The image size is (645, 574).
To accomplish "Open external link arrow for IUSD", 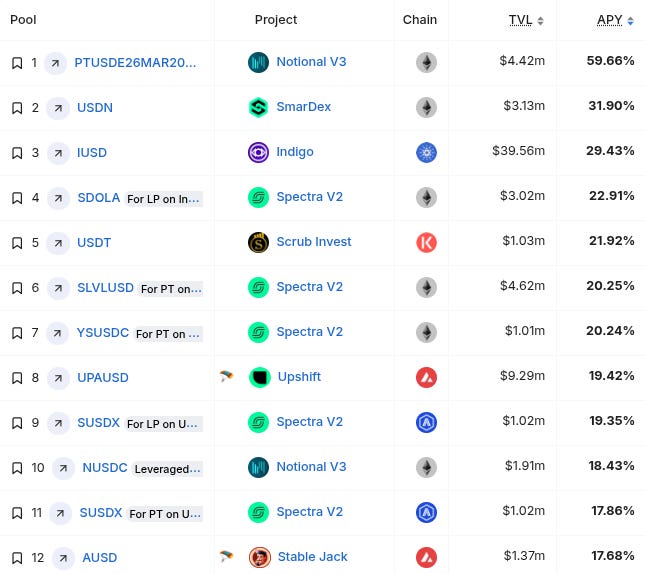I will pos(58,153).
